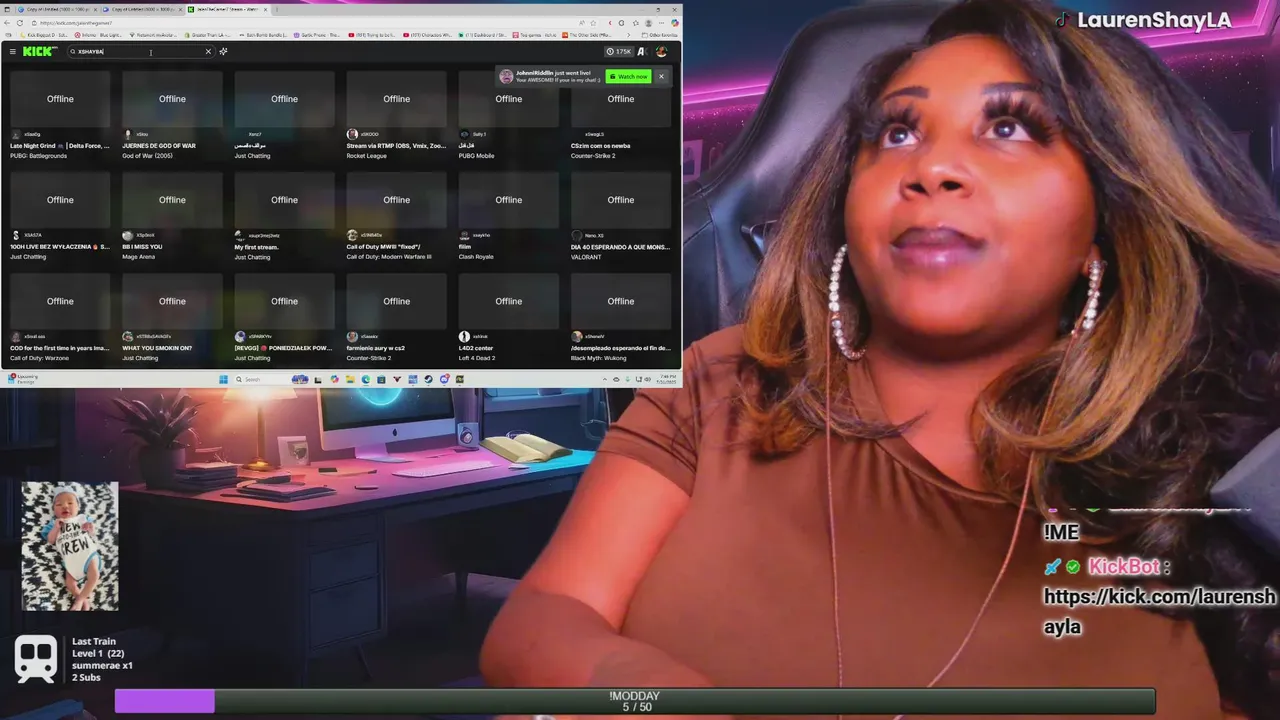Open the channel avatar beside Stream via RTMP
Viewport: 1280px width, 720px height.
coord(352,134)
